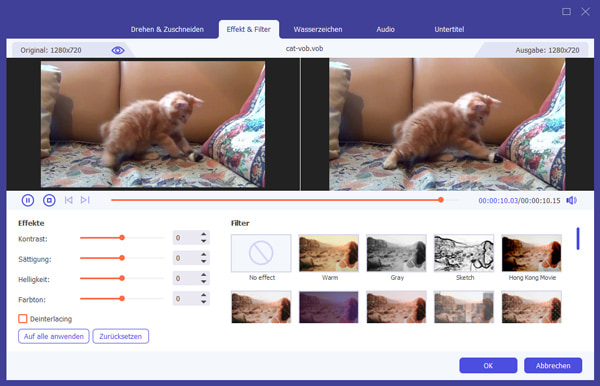This screenshot has width=600, height=386.
Task: Click Zurücksetzen button
Action: point(121,336)
